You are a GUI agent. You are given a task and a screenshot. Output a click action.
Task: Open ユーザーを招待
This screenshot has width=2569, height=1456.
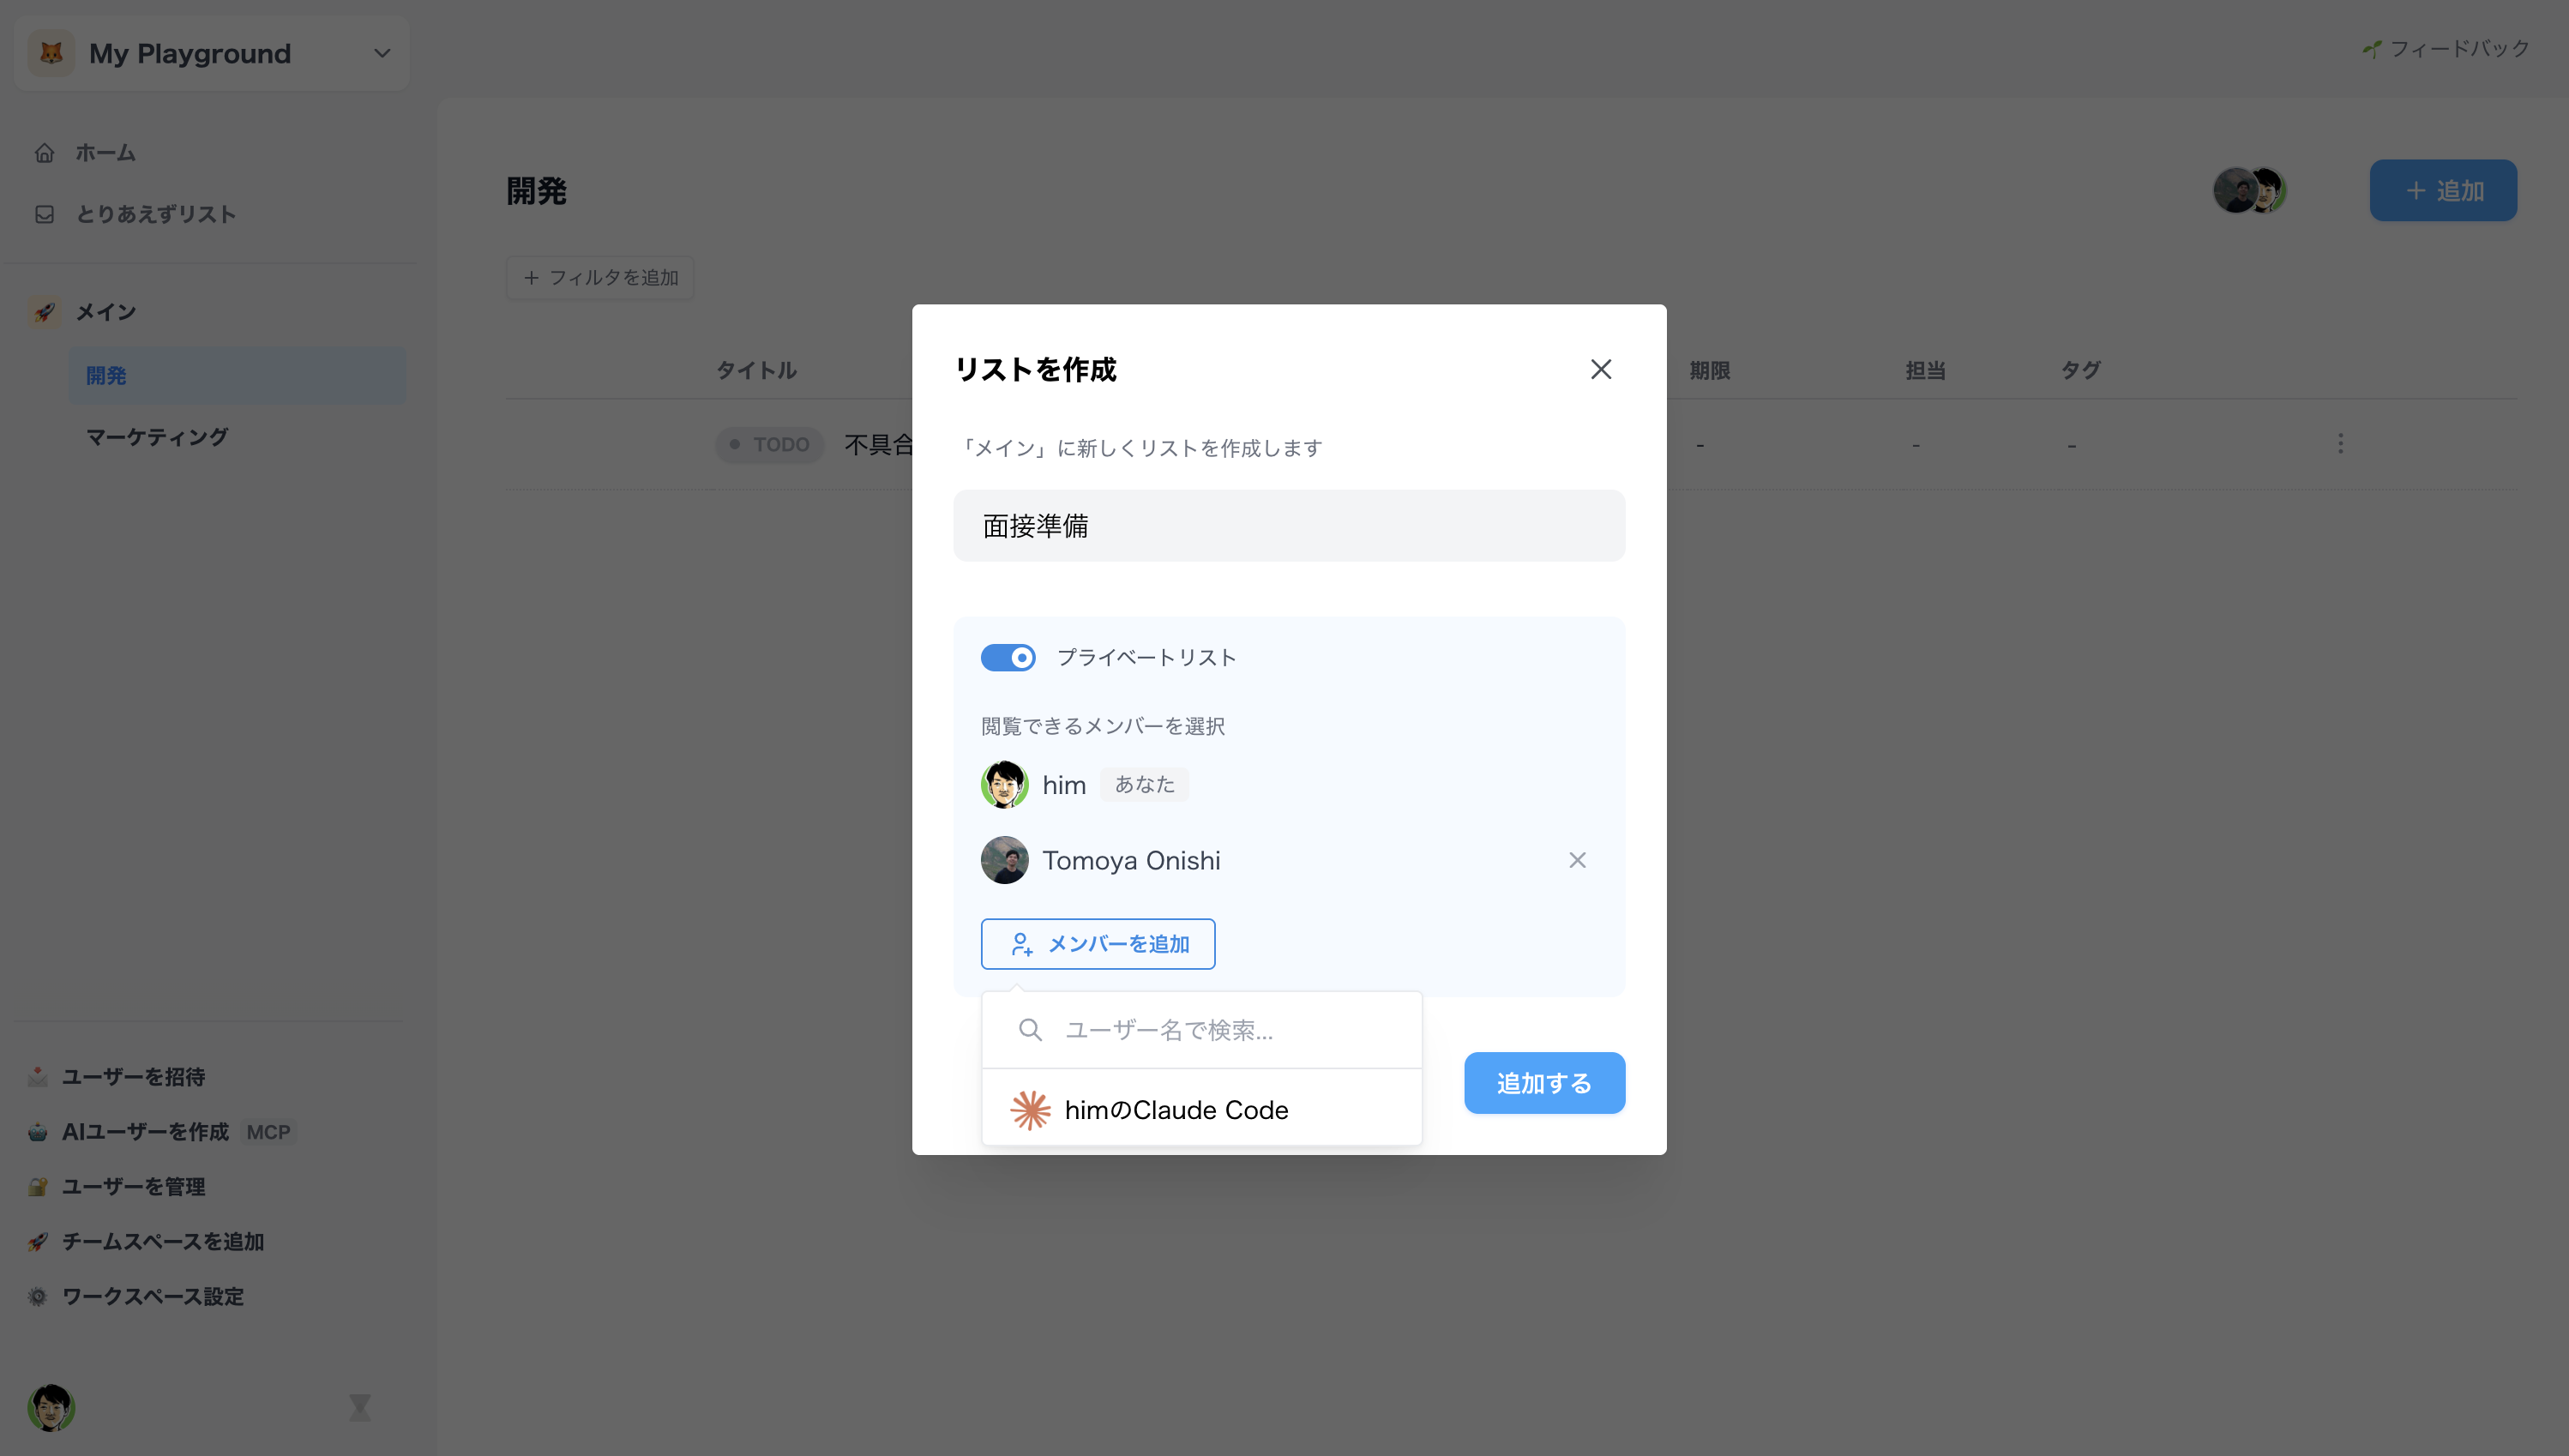133,1076
